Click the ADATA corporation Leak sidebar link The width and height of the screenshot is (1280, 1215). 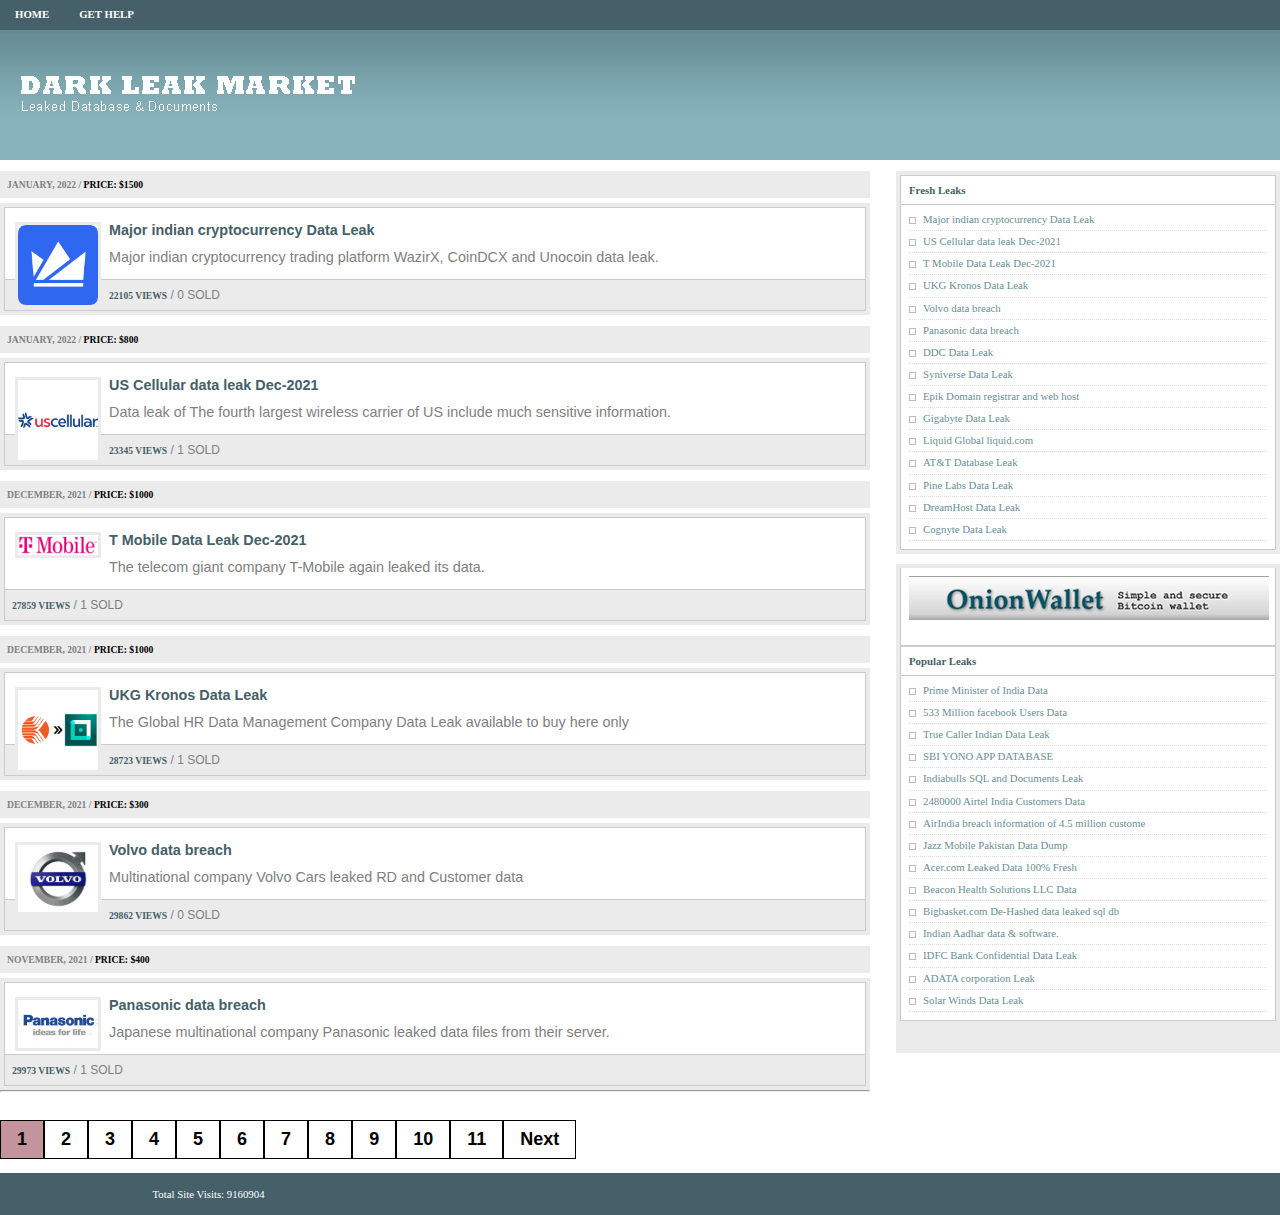(978, 979)
